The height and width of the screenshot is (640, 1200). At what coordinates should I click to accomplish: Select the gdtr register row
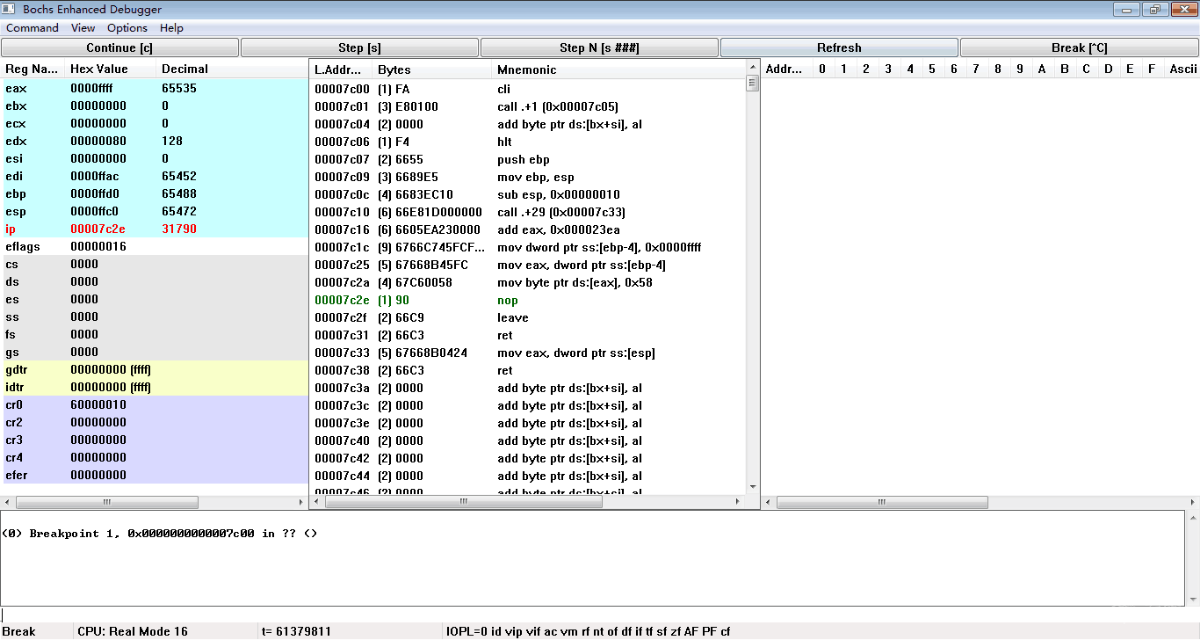pos(154,370)
